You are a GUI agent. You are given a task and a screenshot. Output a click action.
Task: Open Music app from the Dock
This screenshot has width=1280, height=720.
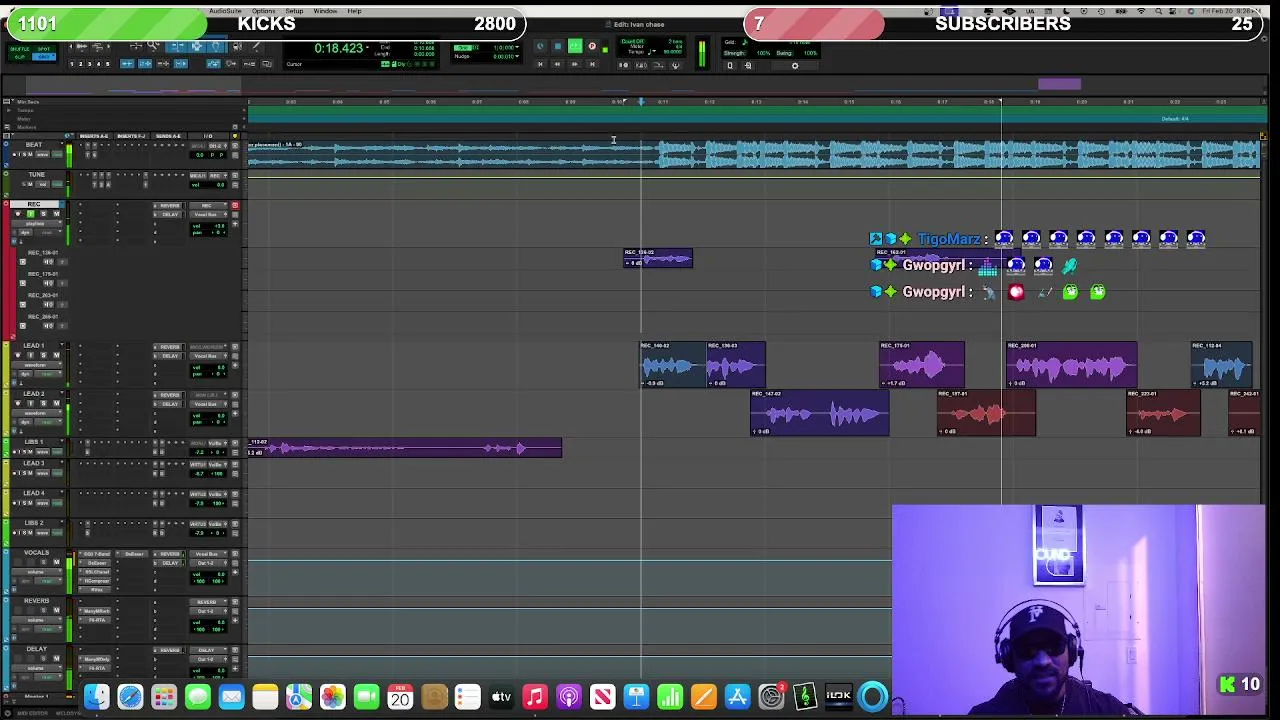pos(535,697)
